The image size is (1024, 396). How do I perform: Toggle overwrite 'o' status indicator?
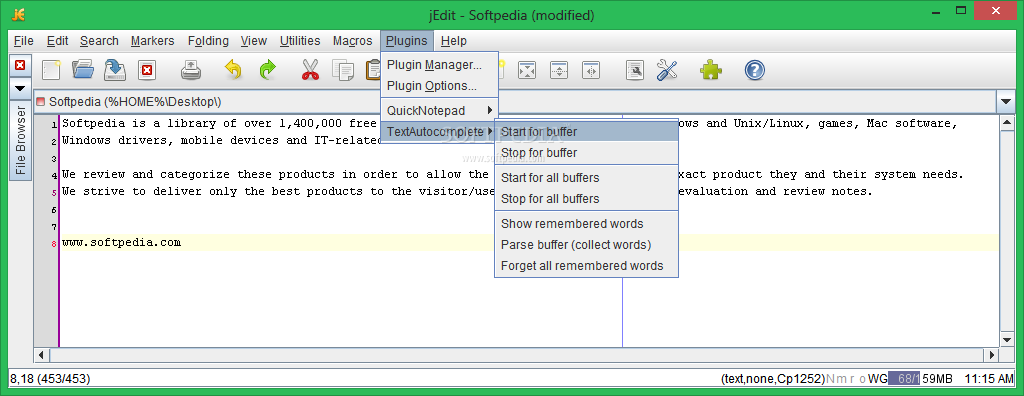pos(863,378)
